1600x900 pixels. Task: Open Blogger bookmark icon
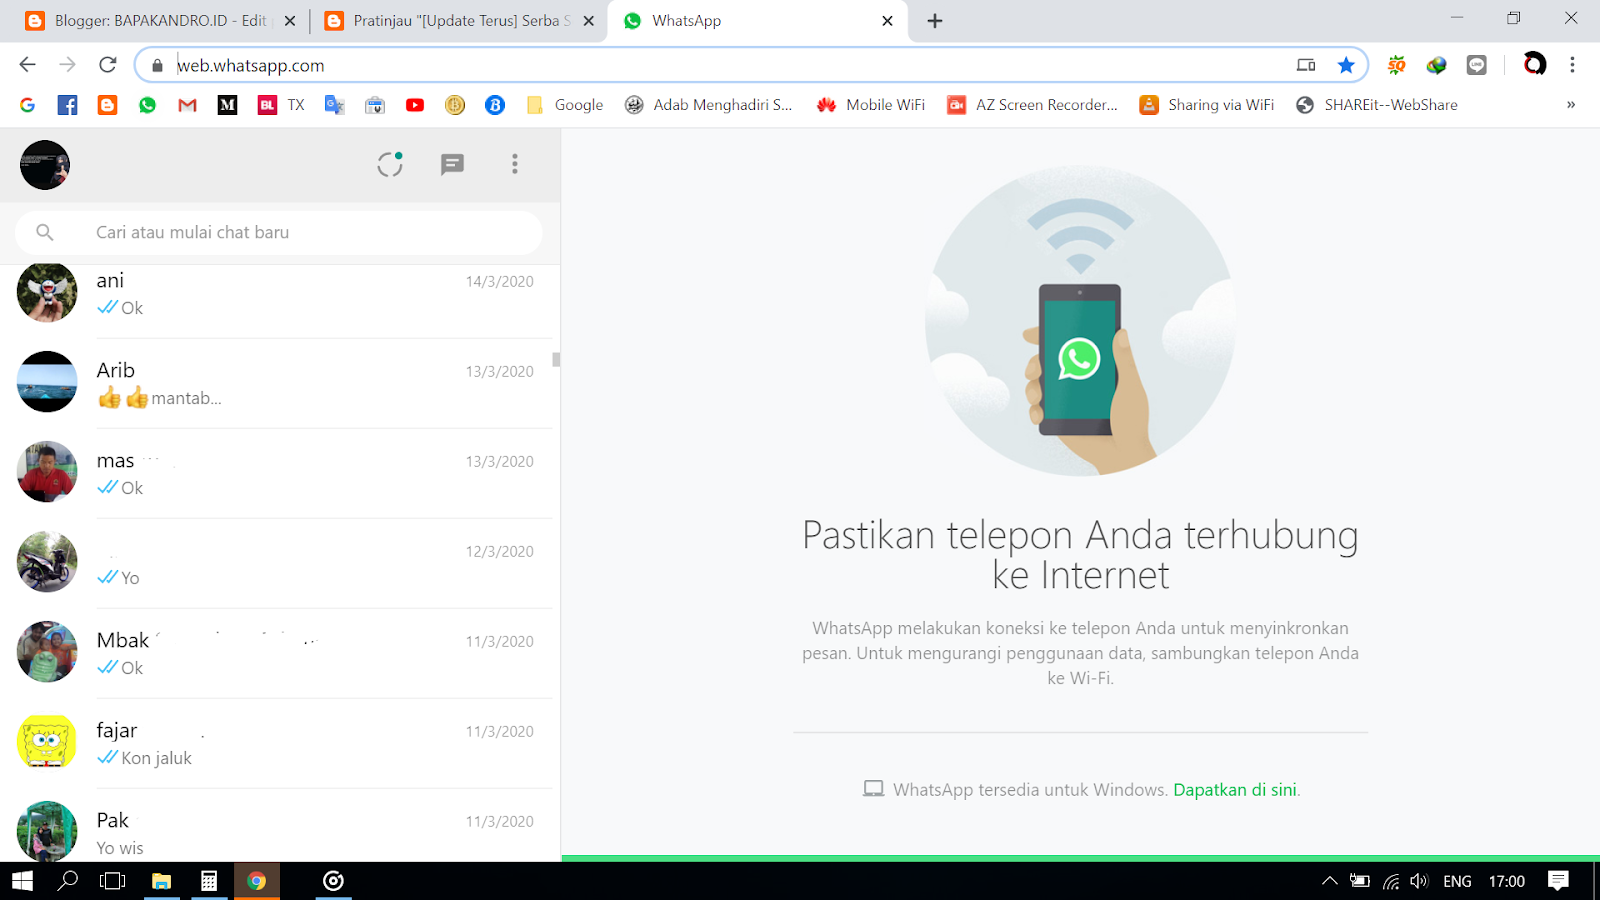click(x=107, y=105)
